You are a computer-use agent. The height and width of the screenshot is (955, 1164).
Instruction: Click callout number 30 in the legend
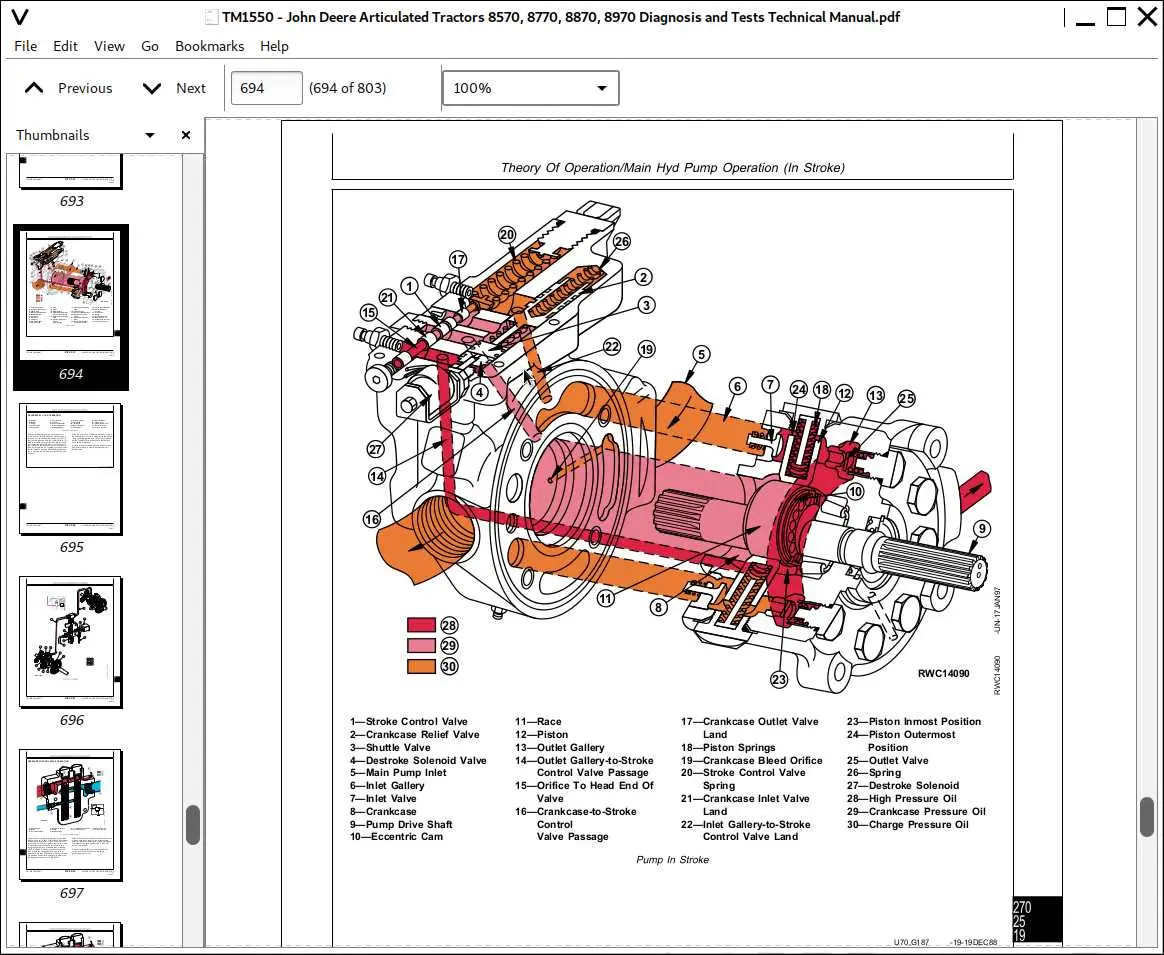coord(449,666)
